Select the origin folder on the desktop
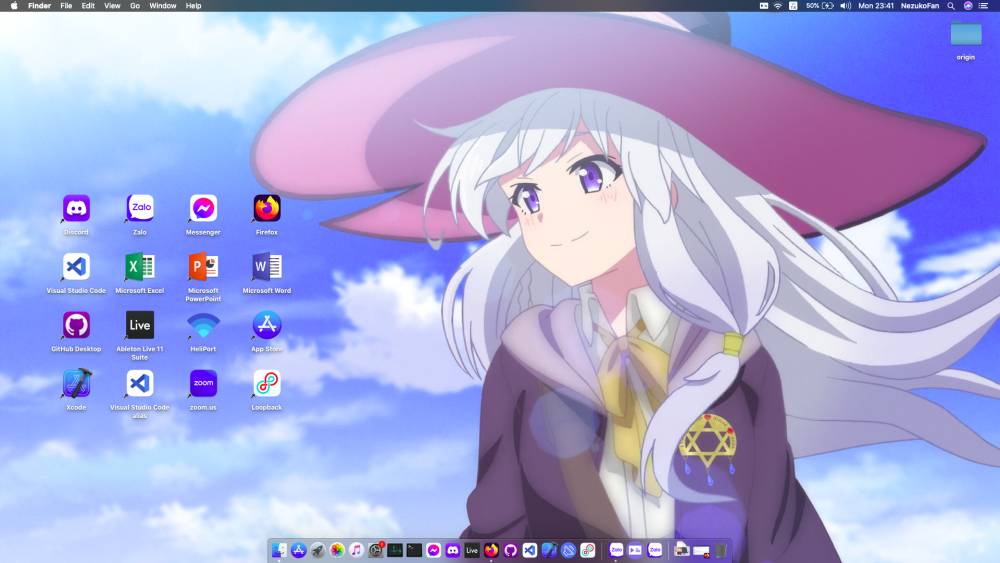This screenshot has width=1000, height=563. (966, 34)
